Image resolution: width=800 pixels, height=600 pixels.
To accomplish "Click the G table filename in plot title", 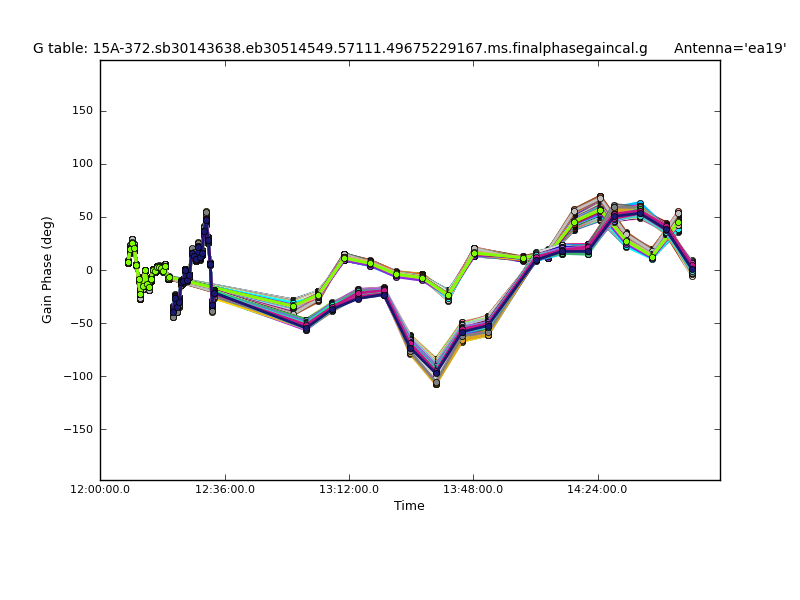I will 340,48.
